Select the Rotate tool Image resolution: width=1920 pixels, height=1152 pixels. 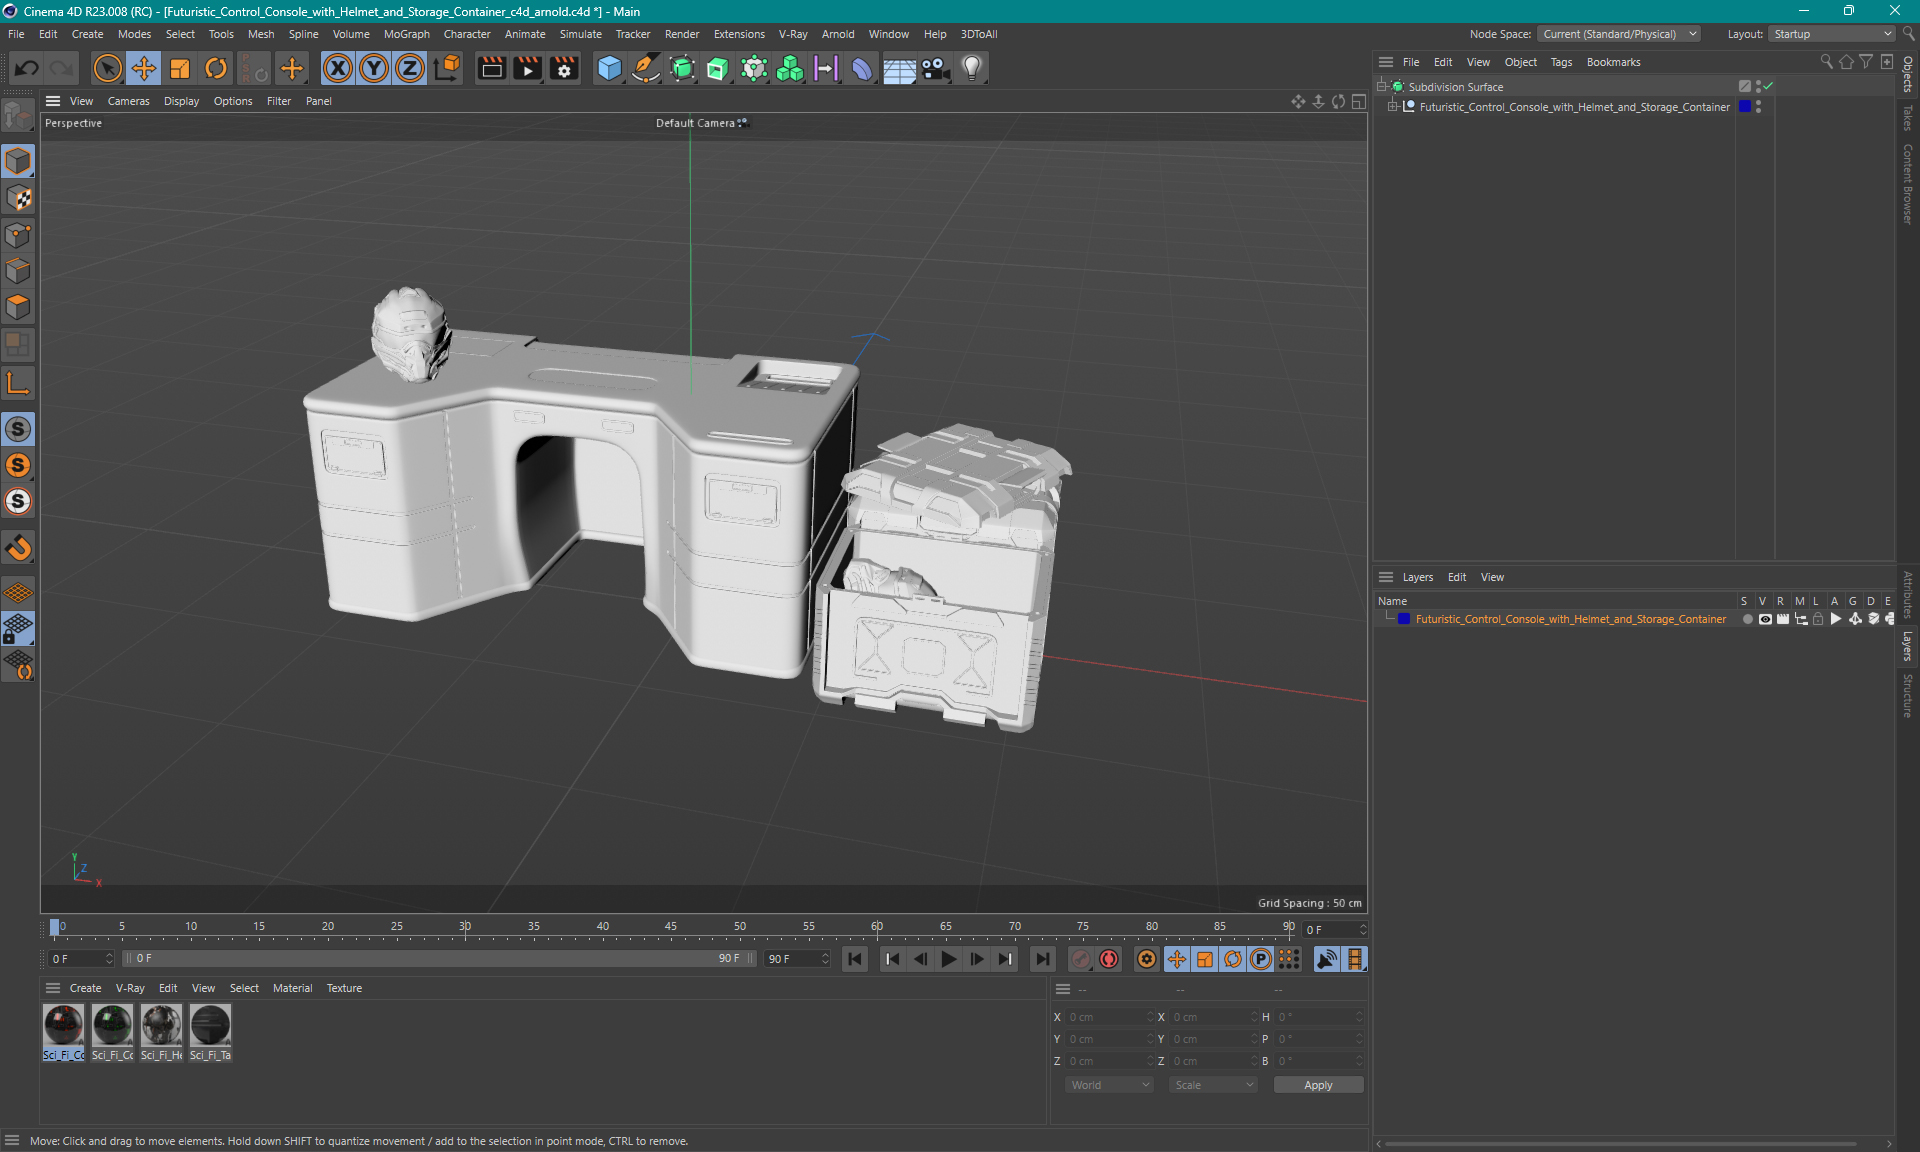click(x=216, y=68)
